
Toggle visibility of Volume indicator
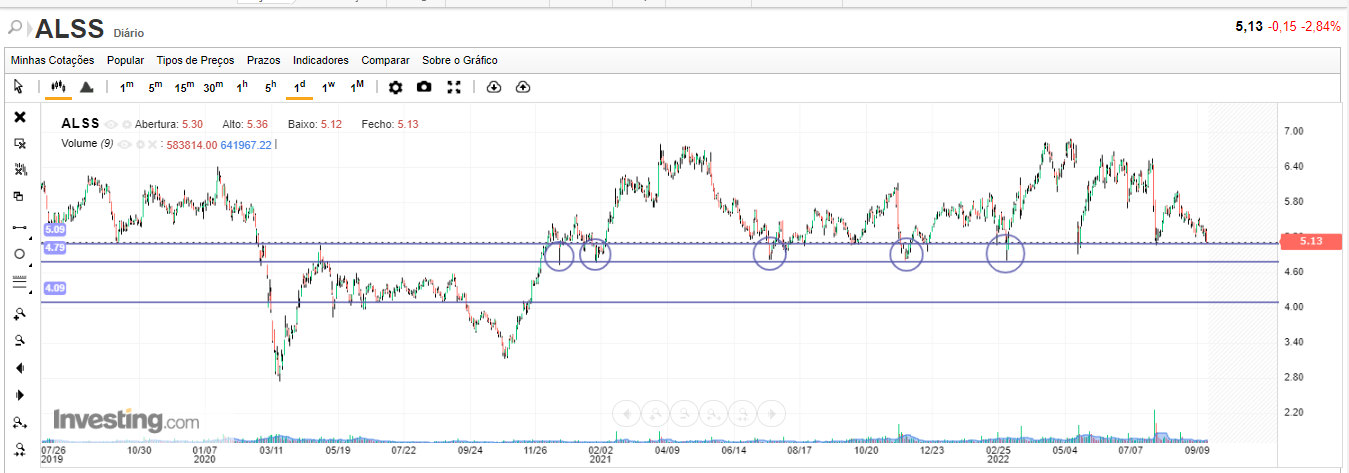click(123, 144)
